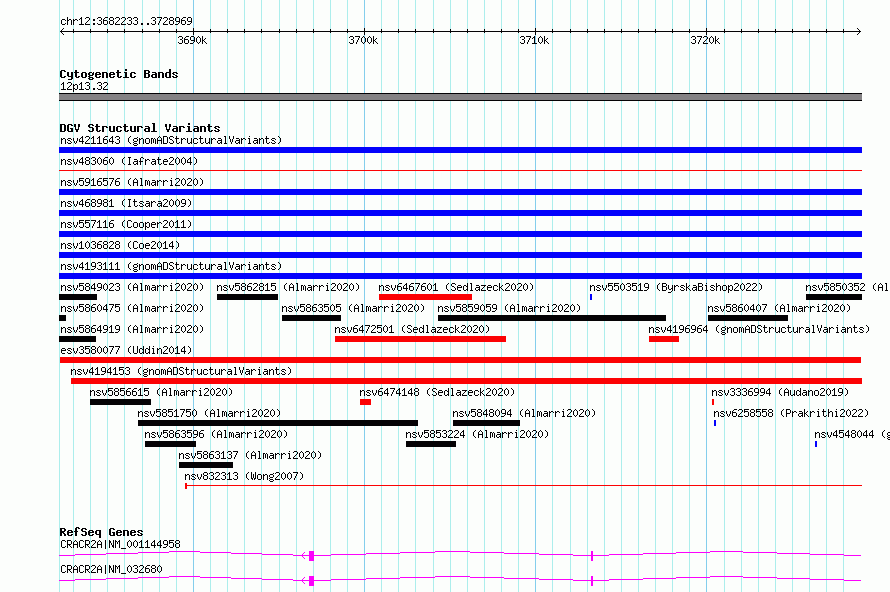Click the nsv4193111 gnomAD variant label
Screen dimensions: 890x592
tap(171, 266)
